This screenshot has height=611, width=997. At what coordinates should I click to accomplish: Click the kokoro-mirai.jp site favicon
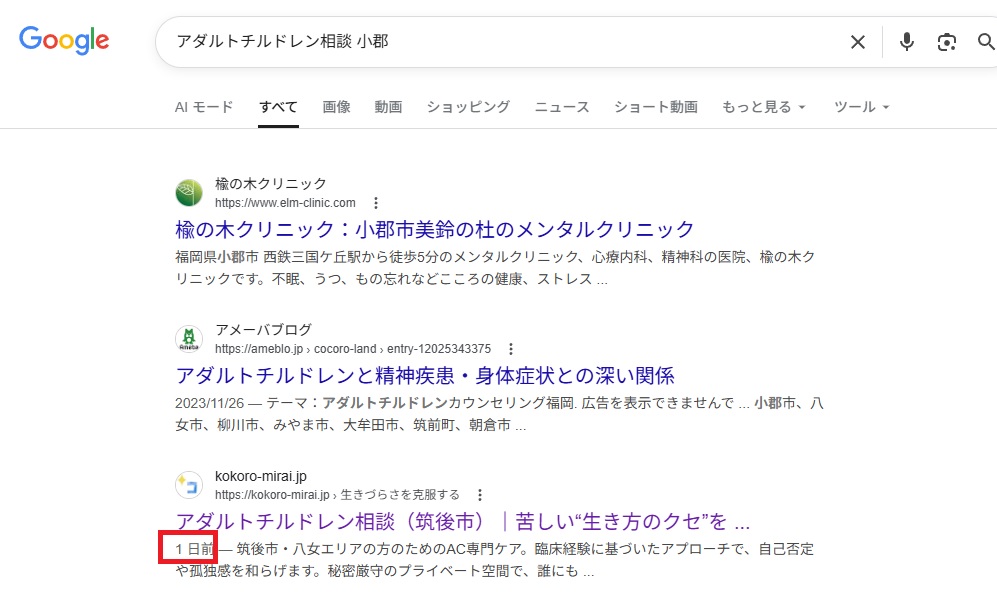click(x=189, y=485)
